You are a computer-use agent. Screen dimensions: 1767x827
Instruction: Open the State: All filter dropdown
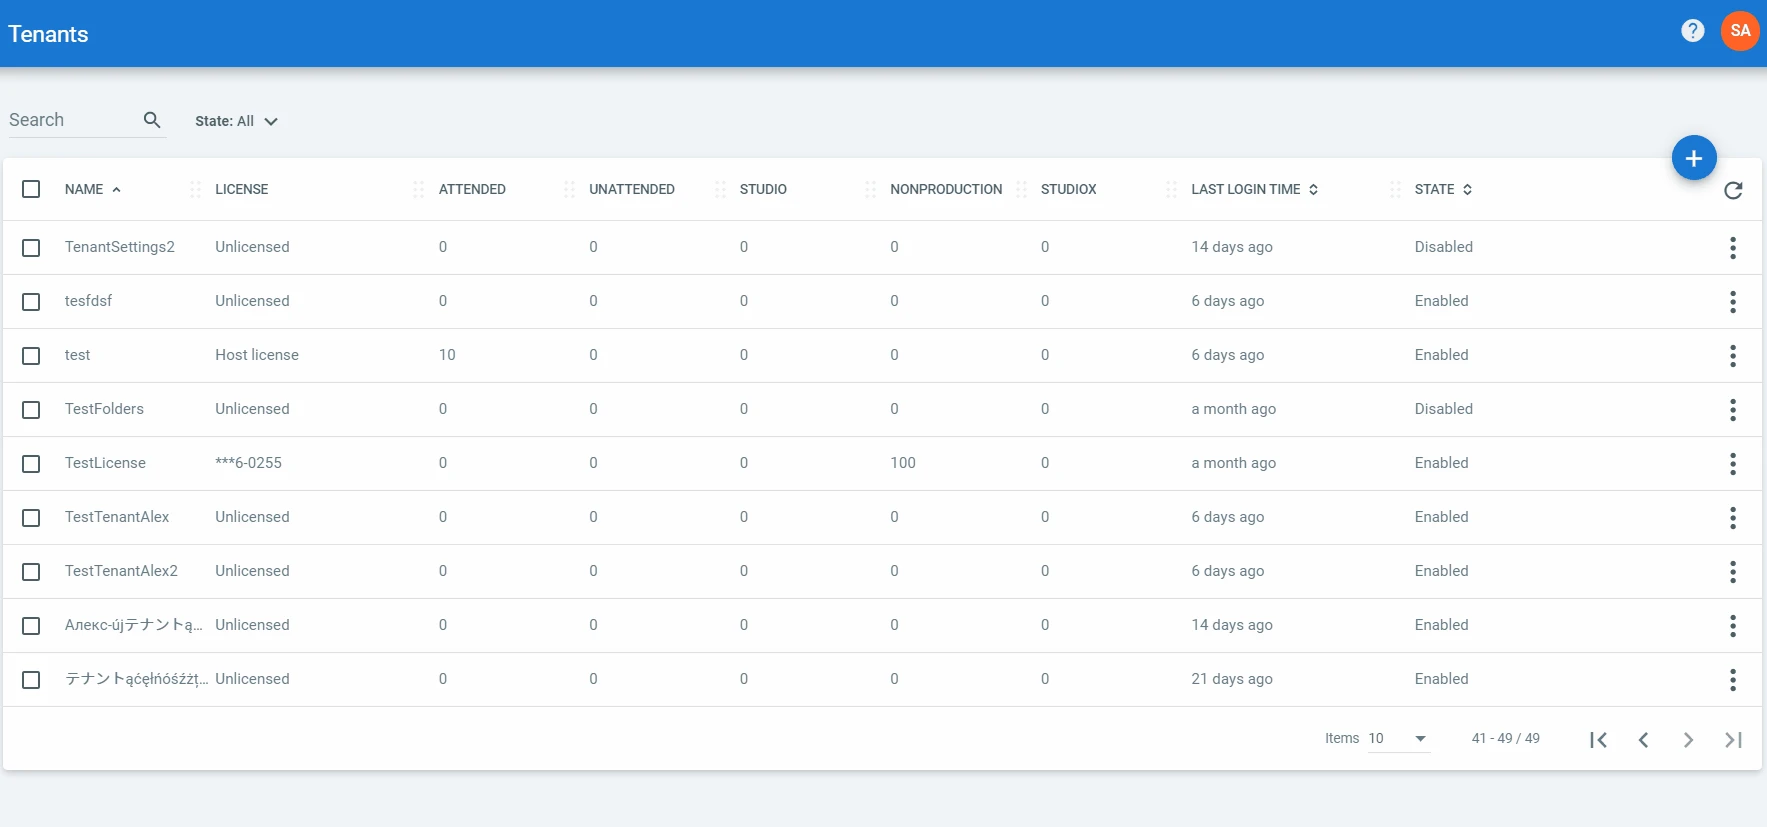pos(236,121)
